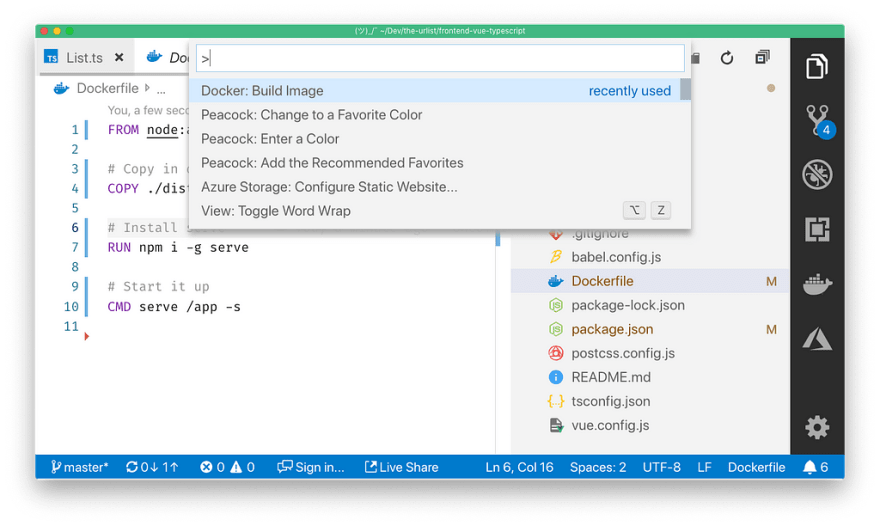Screen dimensions: 880x526
Task: Change UTF-8 encoding in status bar
Action: click(x=662, y=467)
